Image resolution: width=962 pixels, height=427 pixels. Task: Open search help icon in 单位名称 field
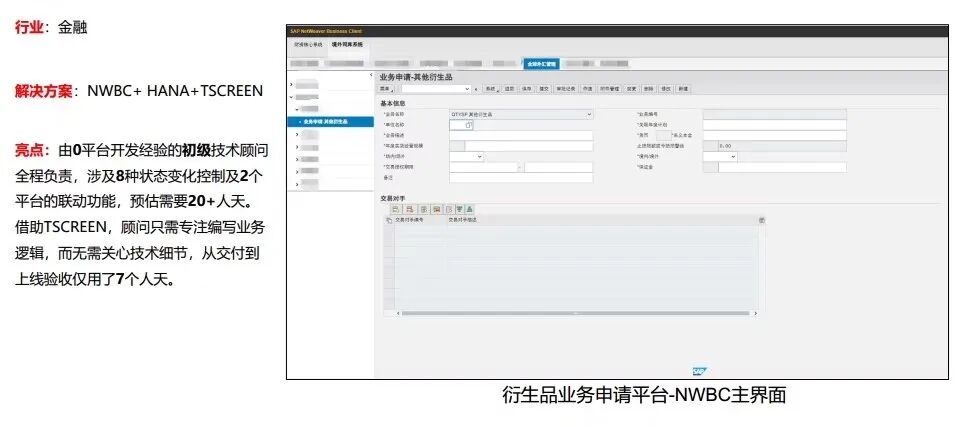[468, 125]
